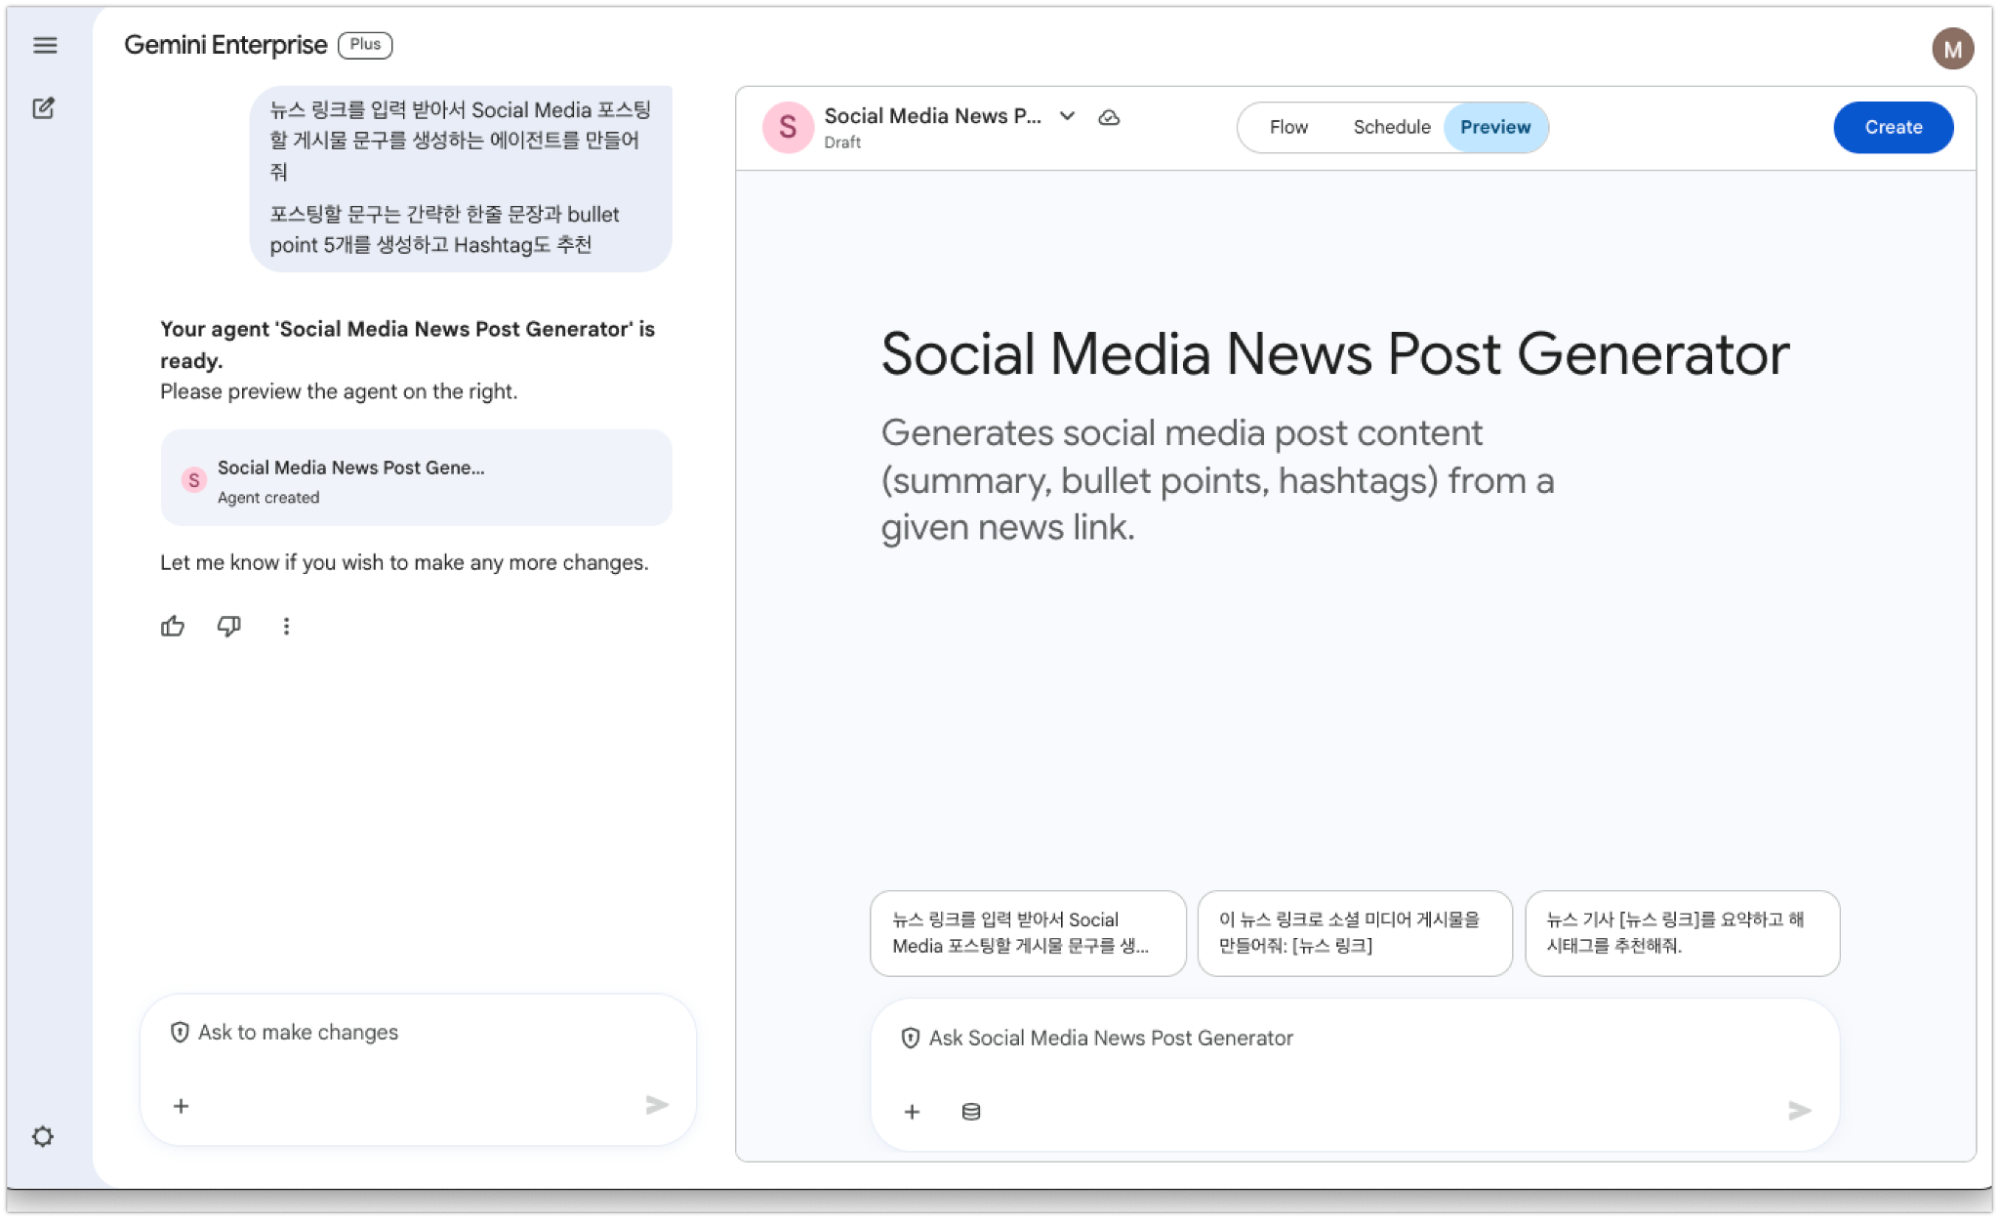Screen dimensions: 1999x1220
Task: Open the Social Media News Post Gene... agent card
Action: coord(416,478)
